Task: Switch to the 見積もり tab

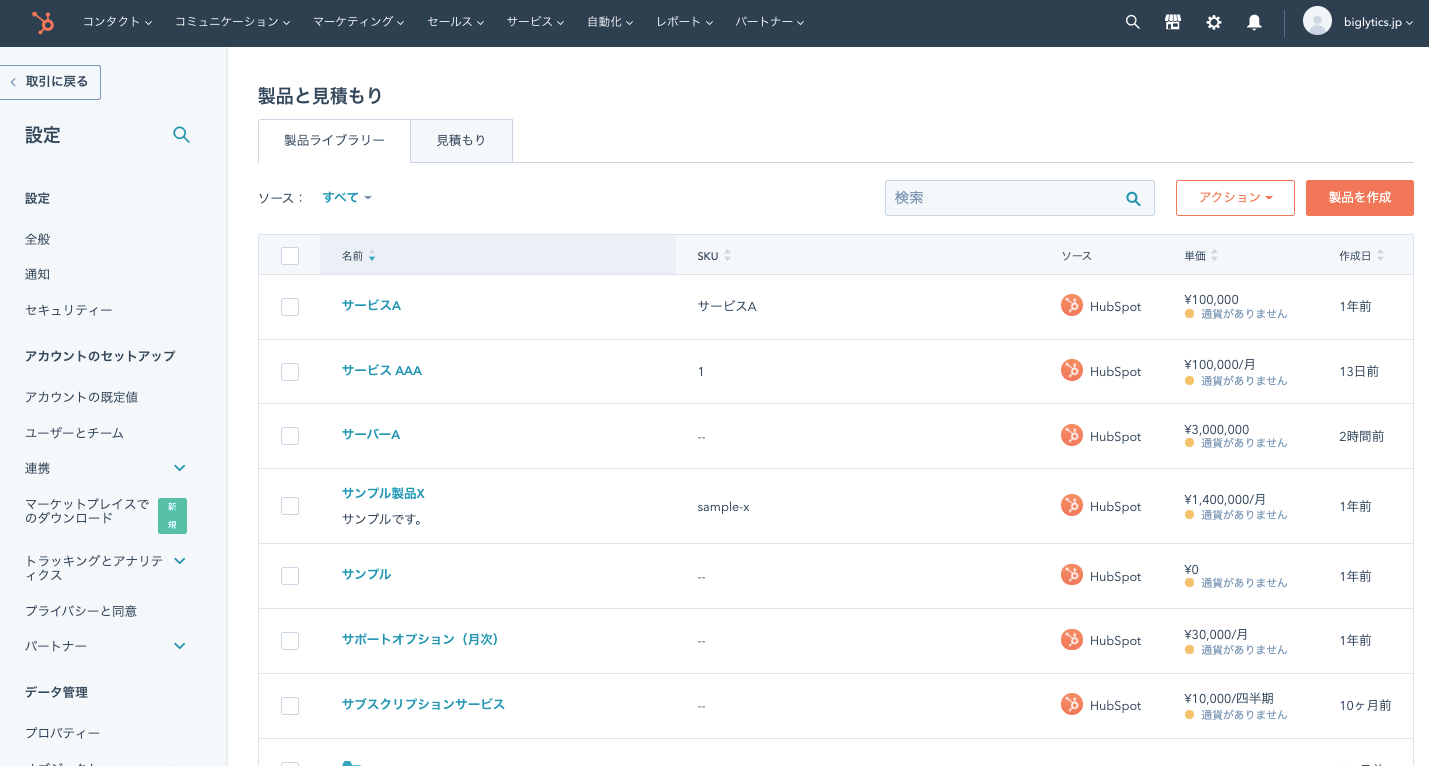Action: pyautogui.click(x=461, y=141)
